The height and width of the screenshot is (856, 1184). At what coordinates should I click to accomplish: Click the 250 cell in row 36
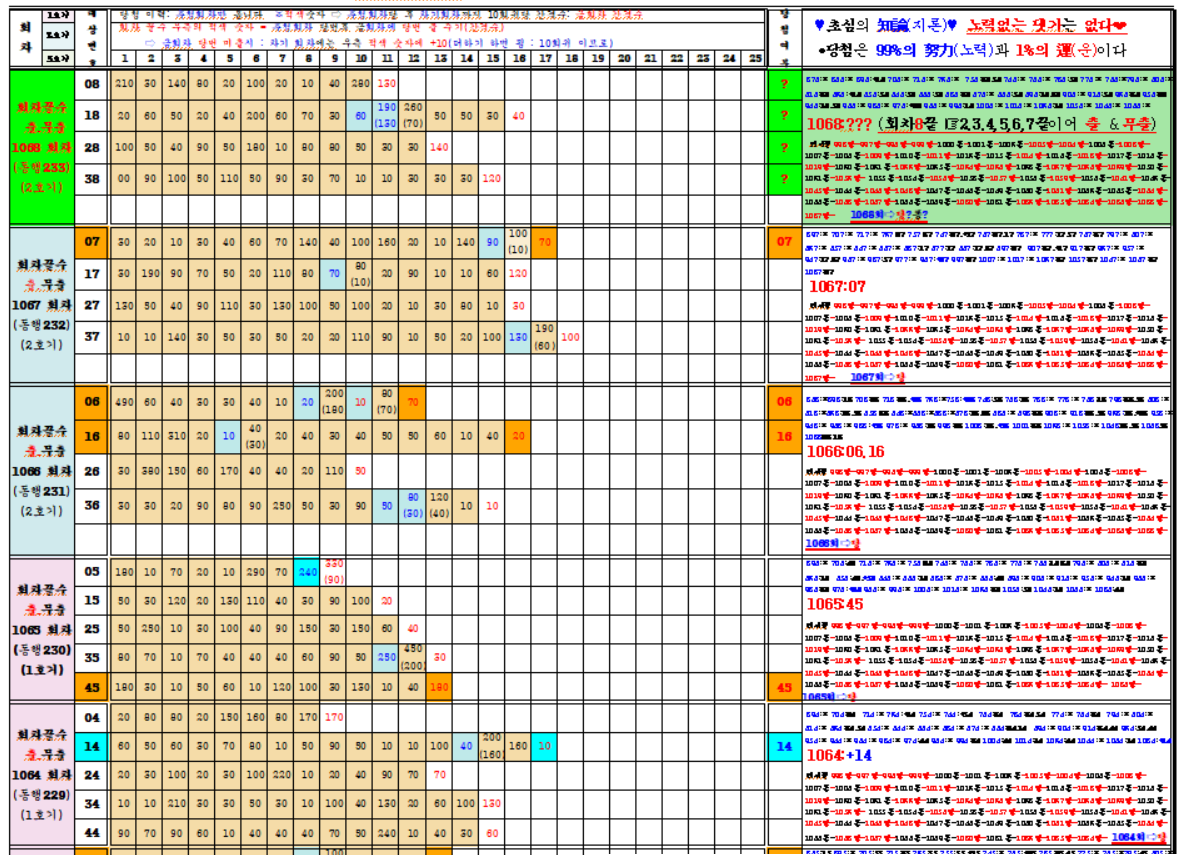pos(282,505)
